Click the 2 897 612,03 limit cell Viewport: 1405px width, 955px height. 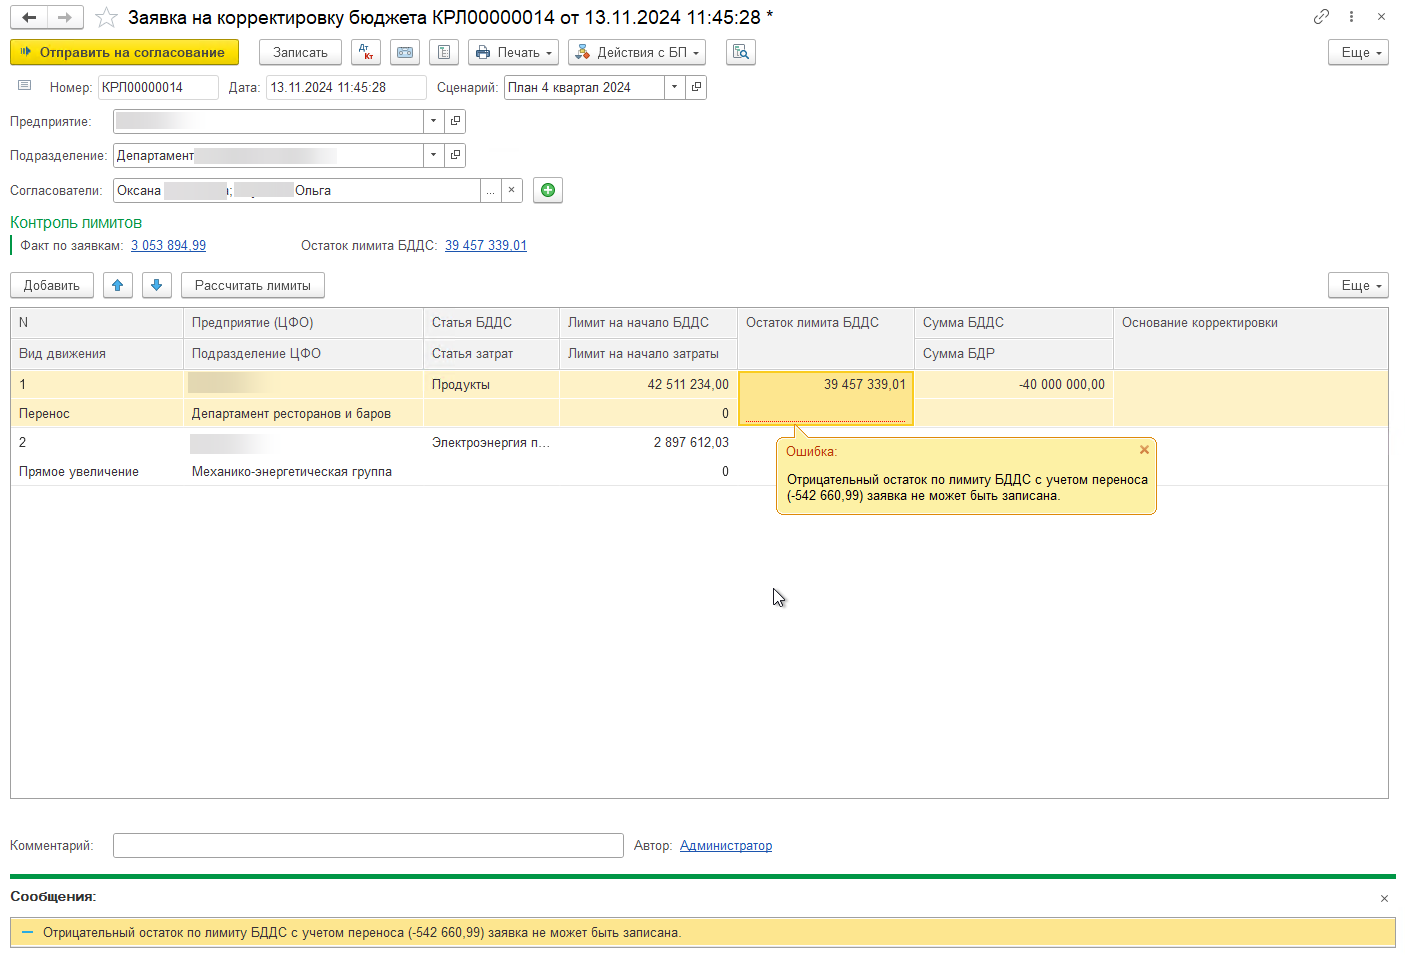[x=648, y=442]
